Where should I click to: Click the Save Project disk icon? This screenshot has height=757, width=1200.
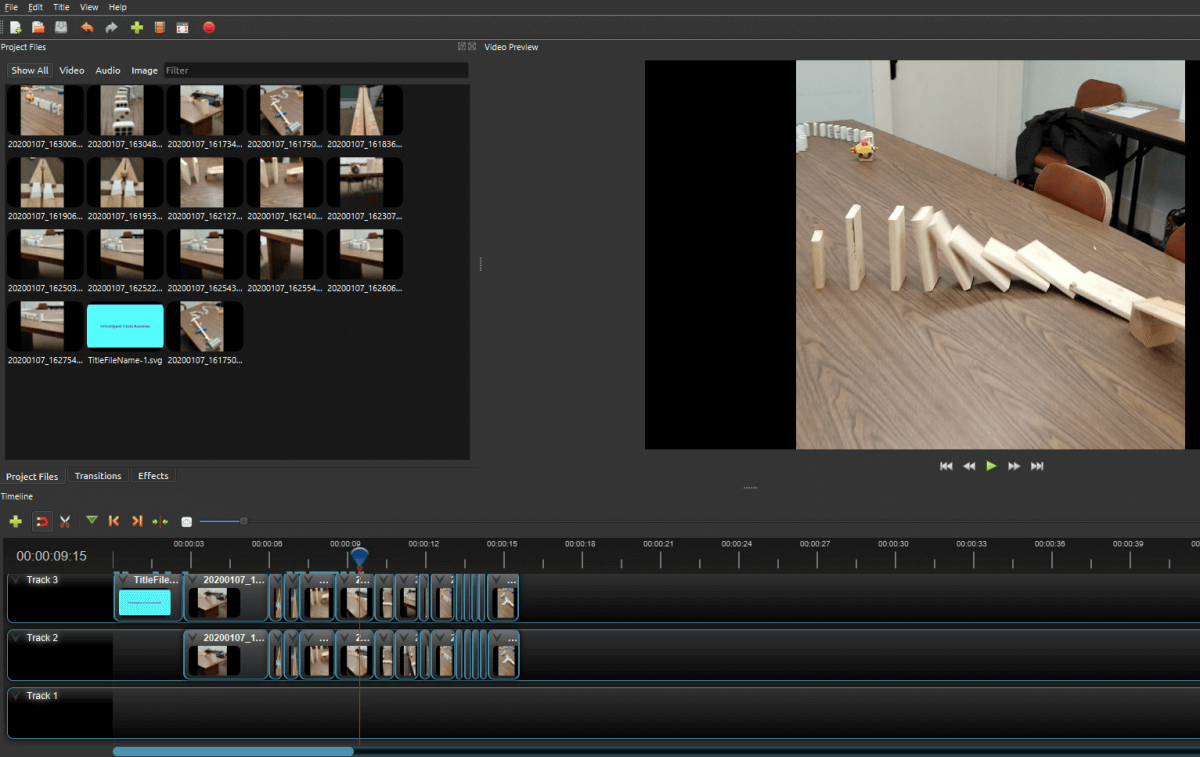tap(62, 28)
